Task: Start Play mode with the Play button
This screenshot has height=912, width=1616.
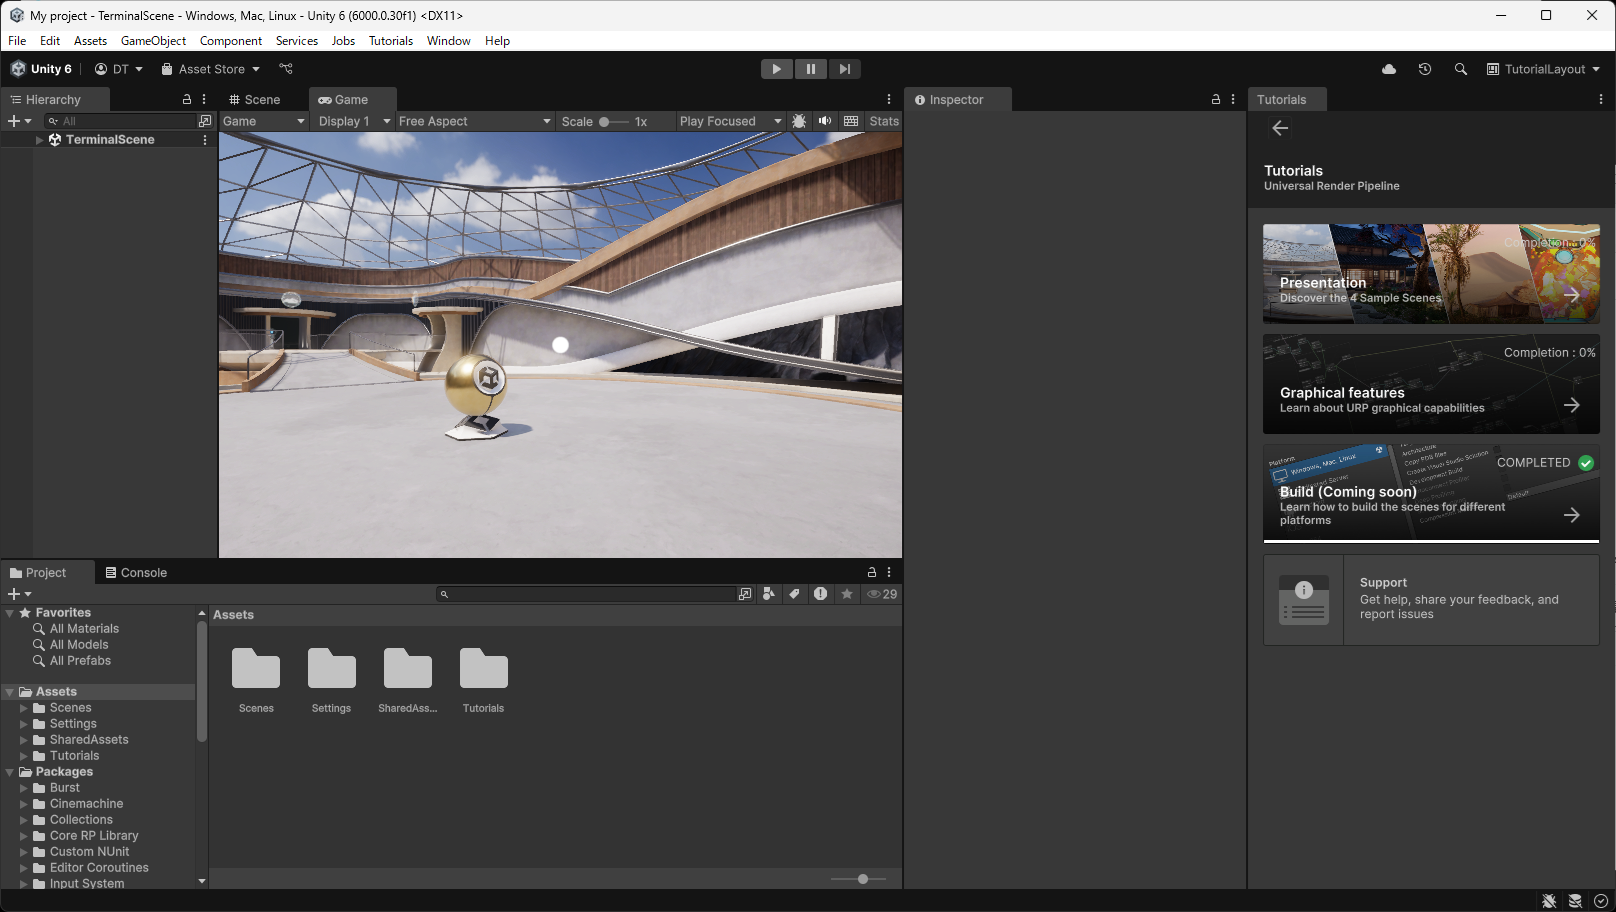Action: click(776, 69)
